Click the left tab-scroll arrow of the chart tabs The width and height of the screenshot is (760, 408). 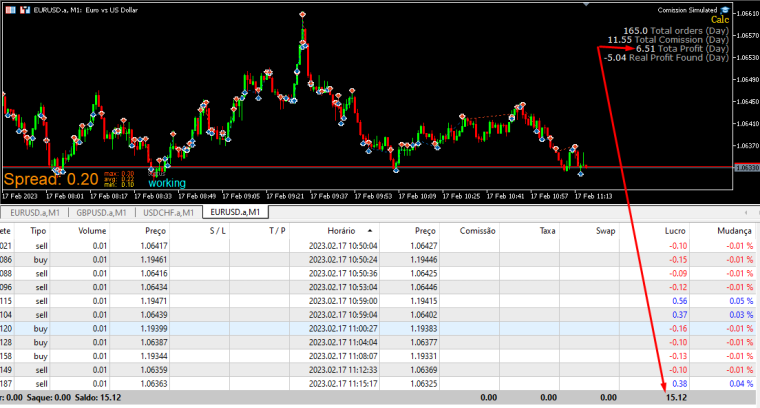tap(745, 212)
